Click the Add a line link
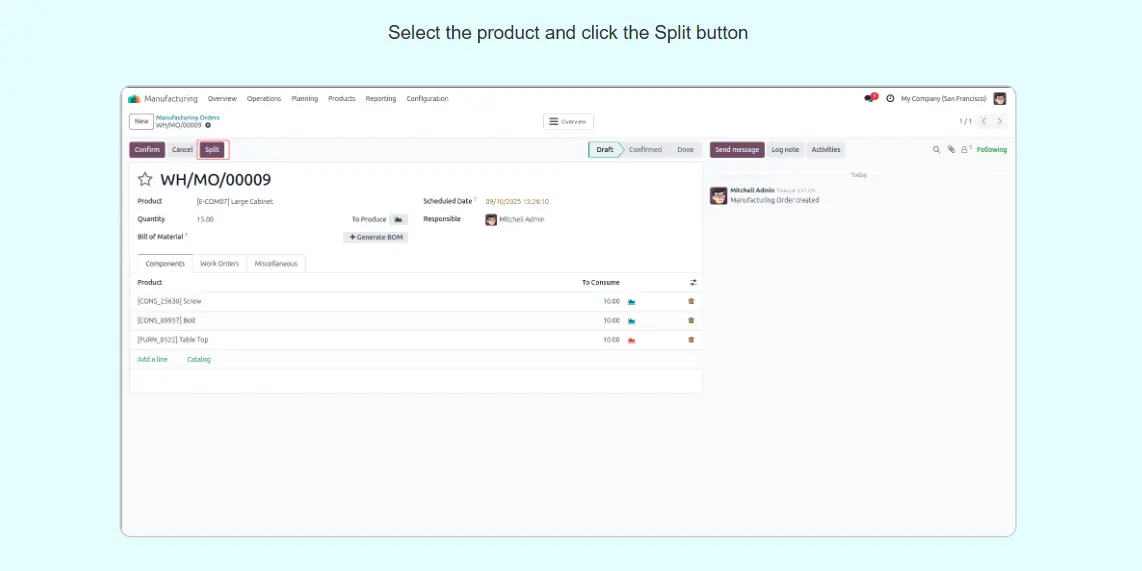1142x571 pixels. click(152, 359)
